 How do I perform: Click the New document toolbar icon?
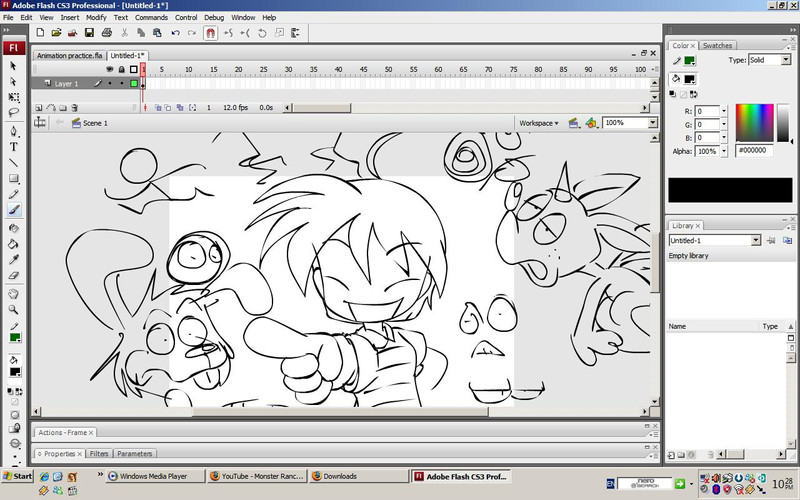tap(40, 33)
